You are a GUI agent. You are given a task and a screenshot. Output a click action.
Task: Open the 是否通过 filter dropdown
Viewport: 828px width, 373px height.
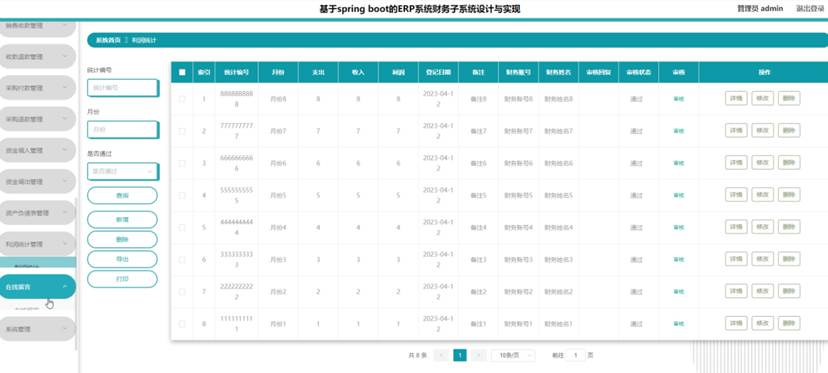pos(123,172)
